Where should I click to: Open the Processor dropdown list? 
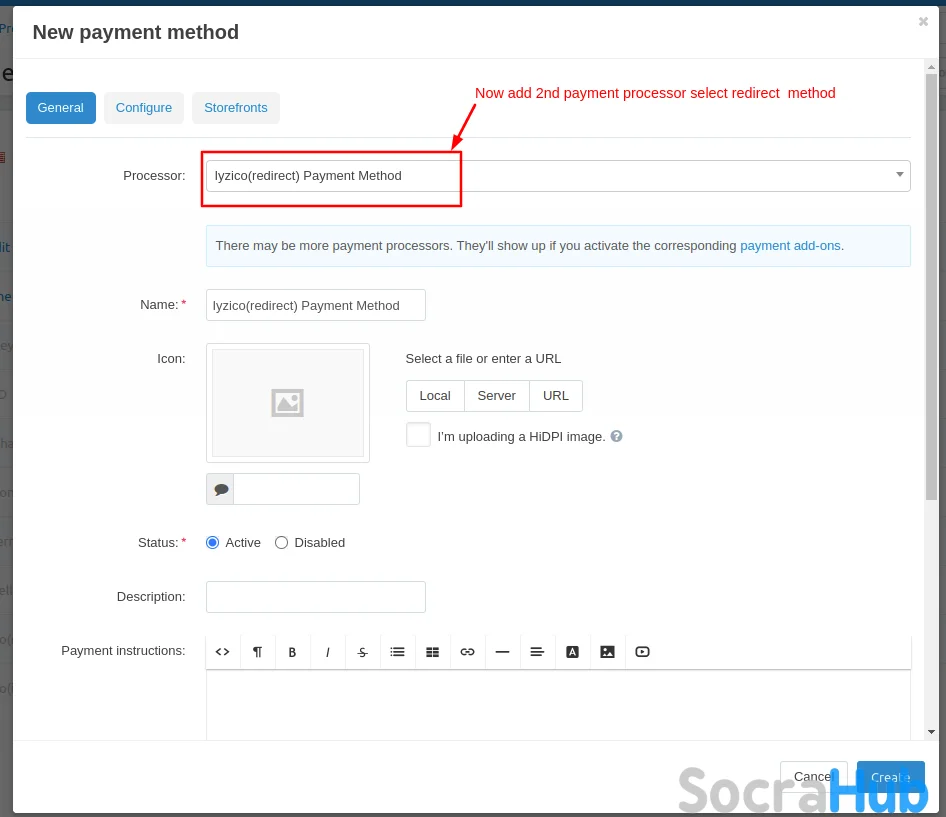click(558, 176)
